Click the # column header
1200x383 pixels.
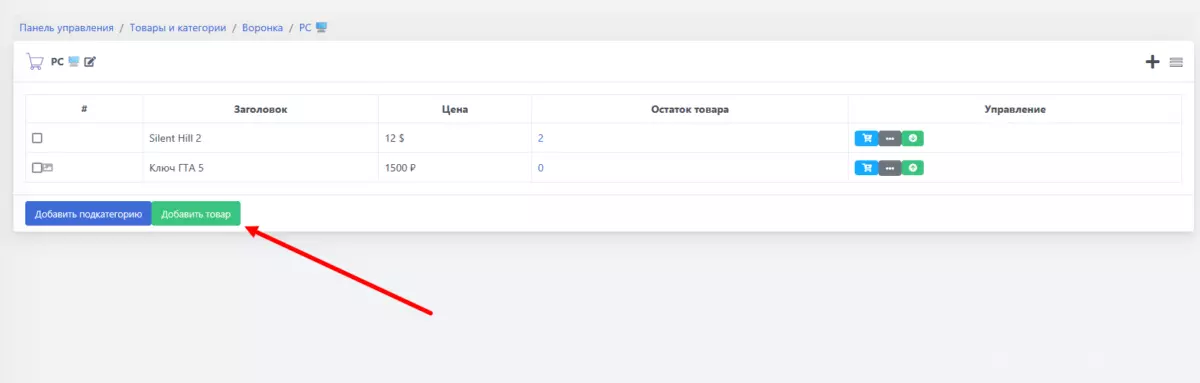pos(84,109)
